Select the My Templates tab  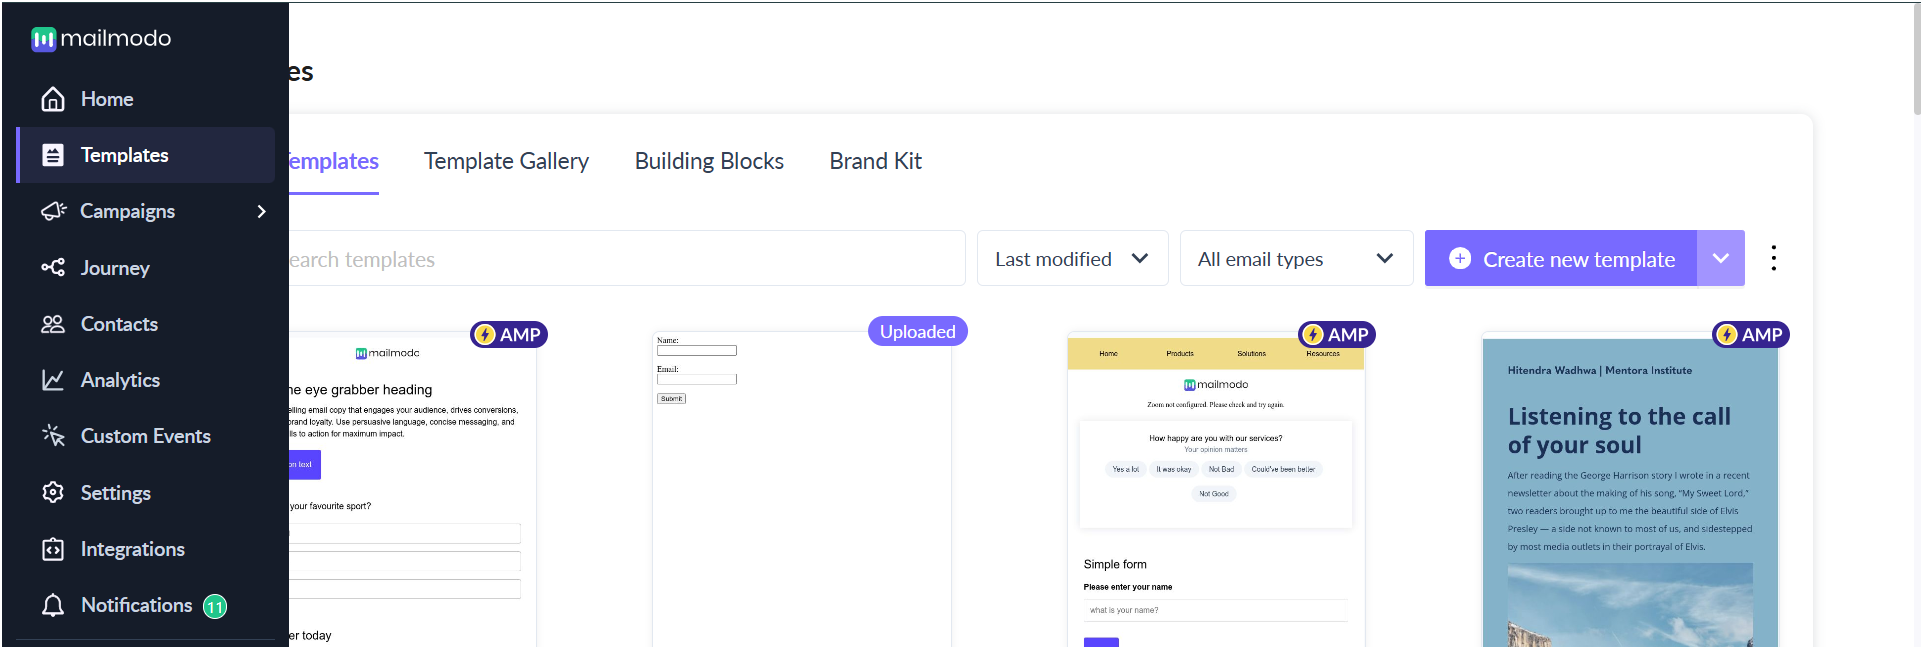click(334, 161)
